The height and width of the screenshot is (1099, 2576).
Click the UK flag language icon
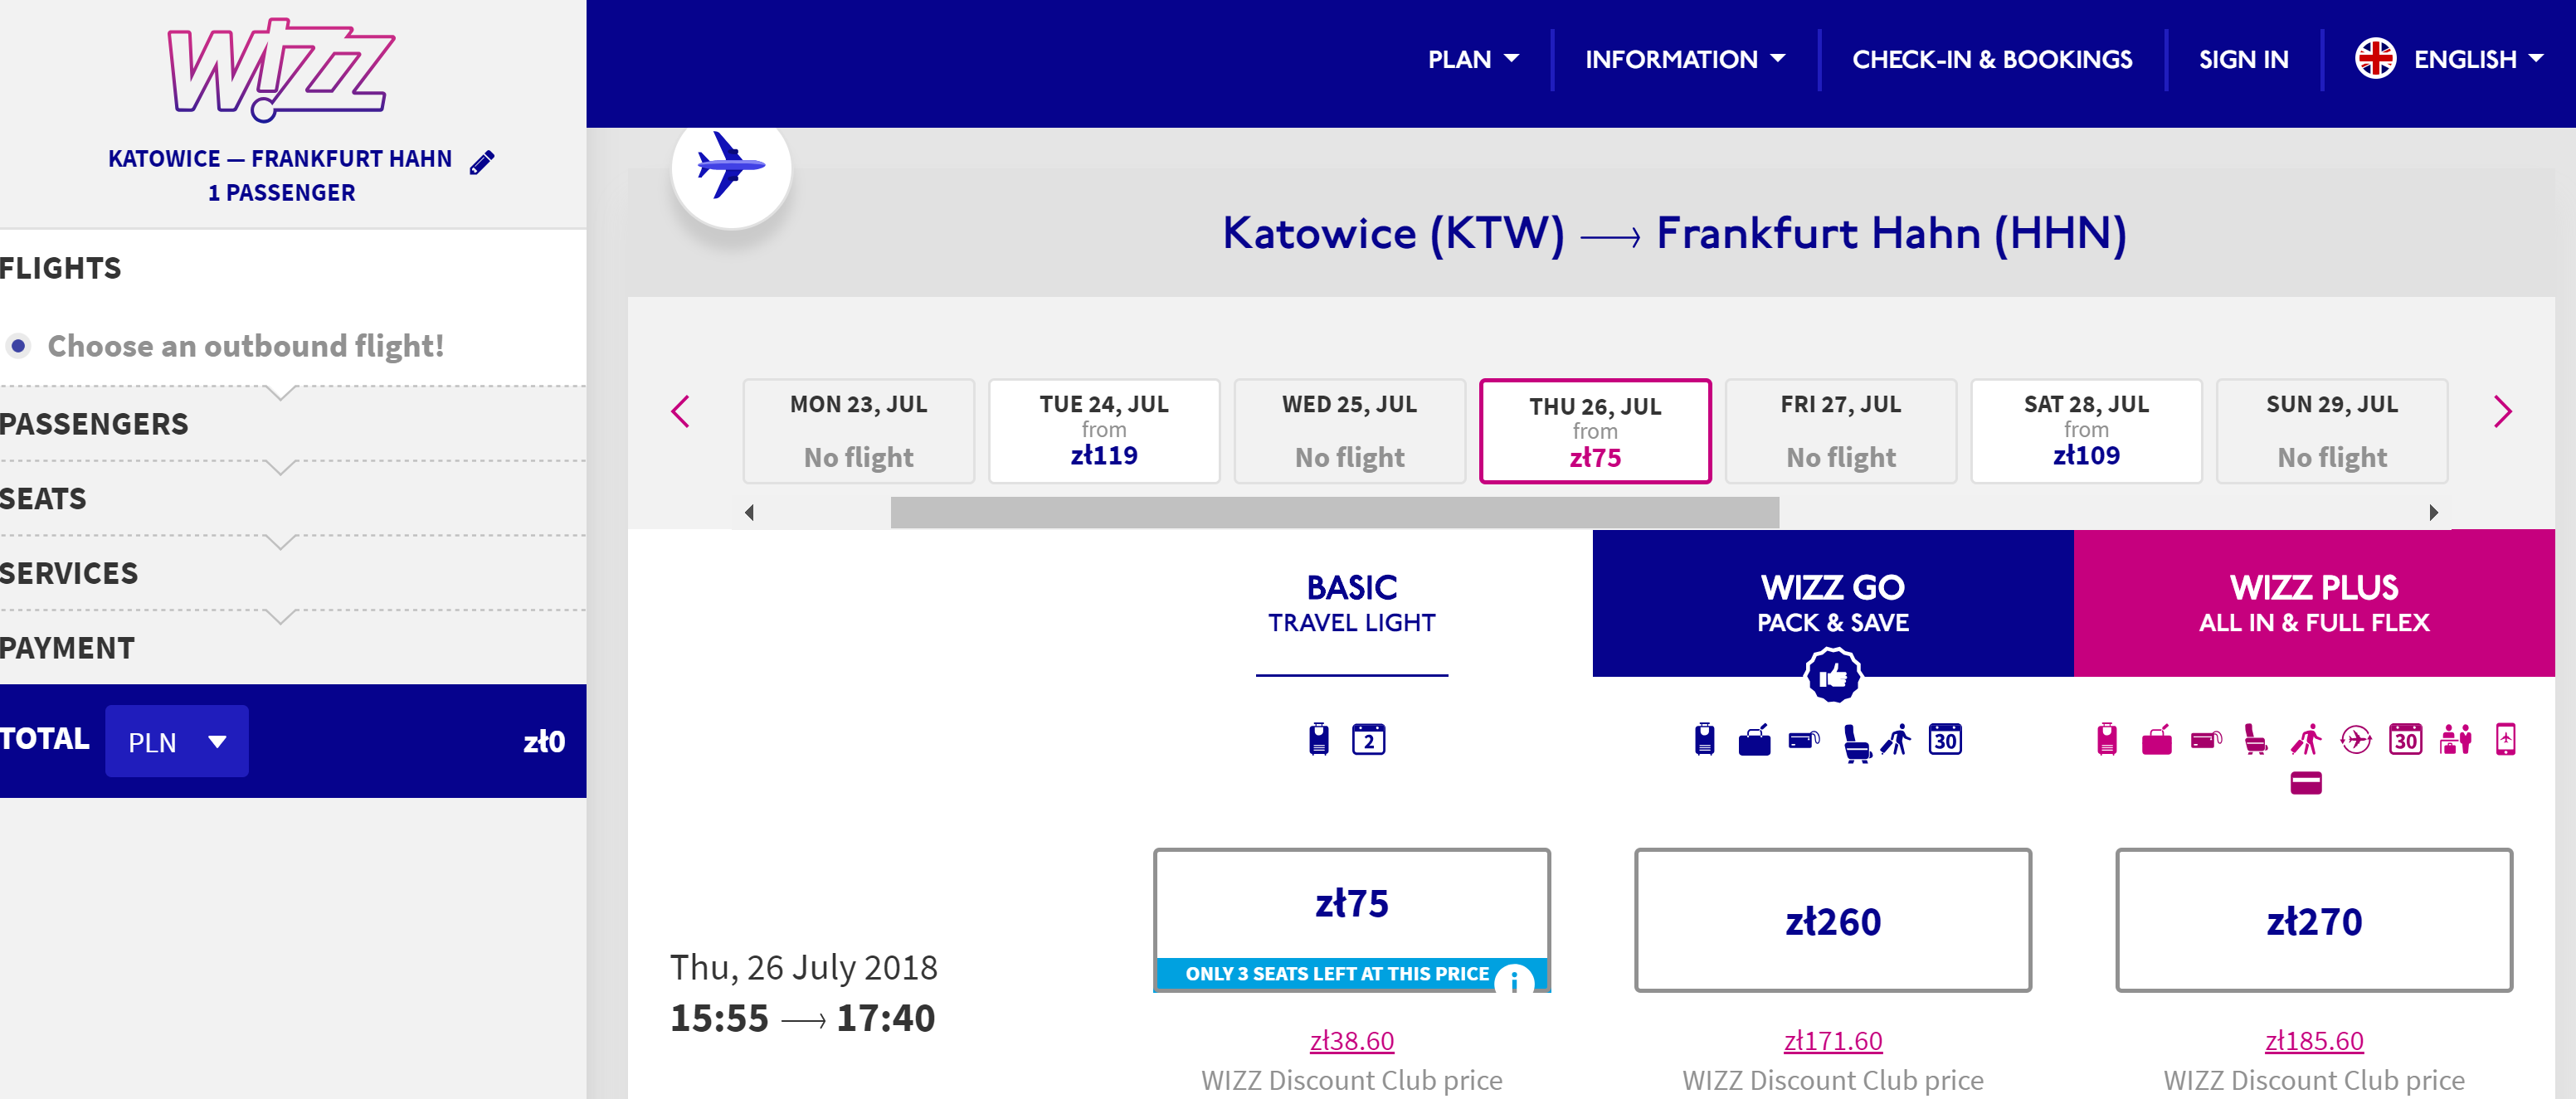click(2375, 59)
